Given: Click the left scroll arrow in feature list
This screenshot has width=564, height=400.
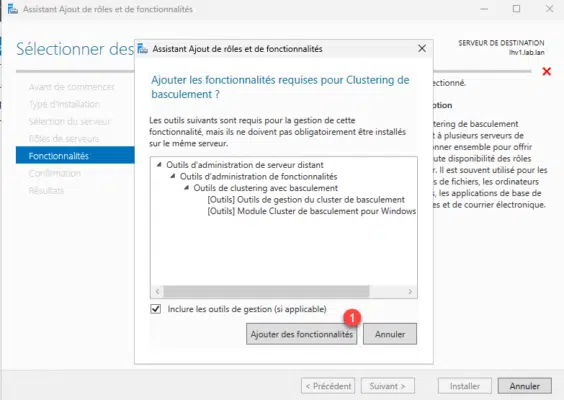Looking at the screenshot, I should point(158,291).
